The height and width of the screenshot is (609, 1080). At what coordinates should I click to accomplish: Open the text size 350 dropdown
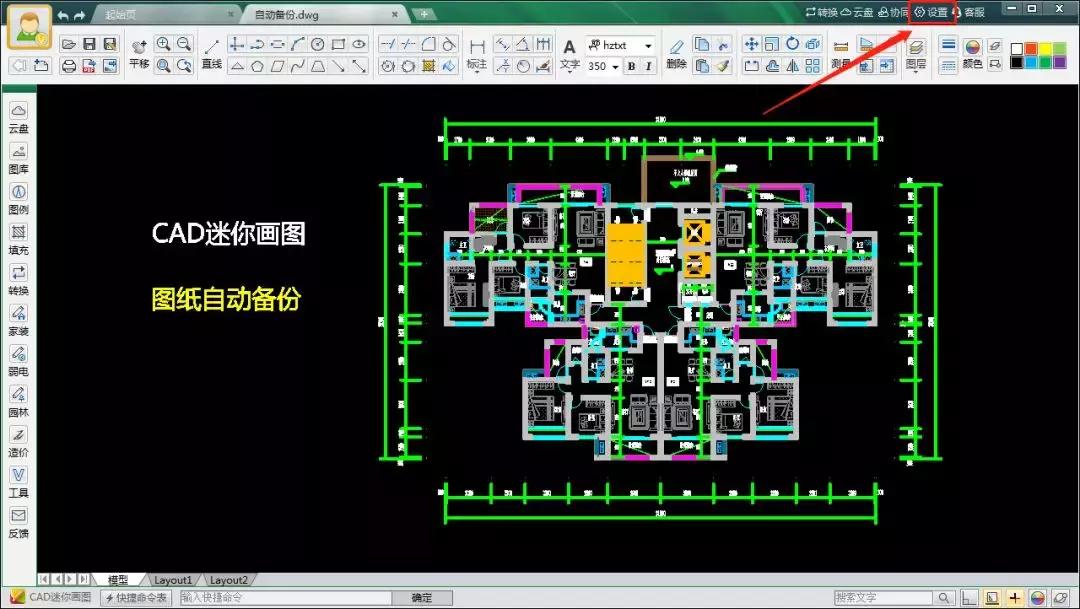(x=615, y=67)
